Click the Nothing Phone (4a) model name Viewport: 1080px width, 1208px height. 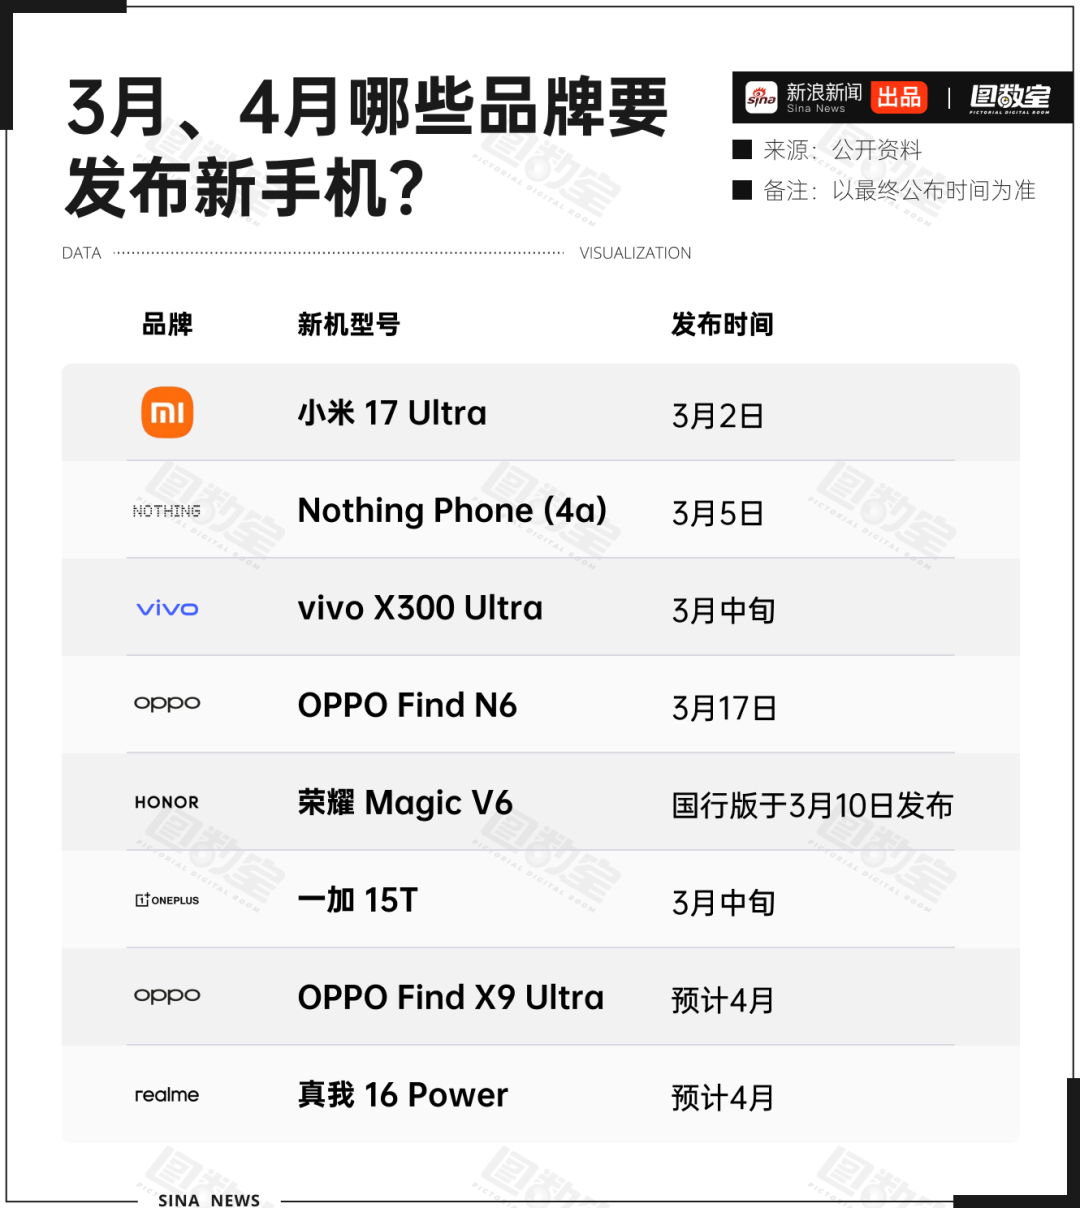click(452, 511)
